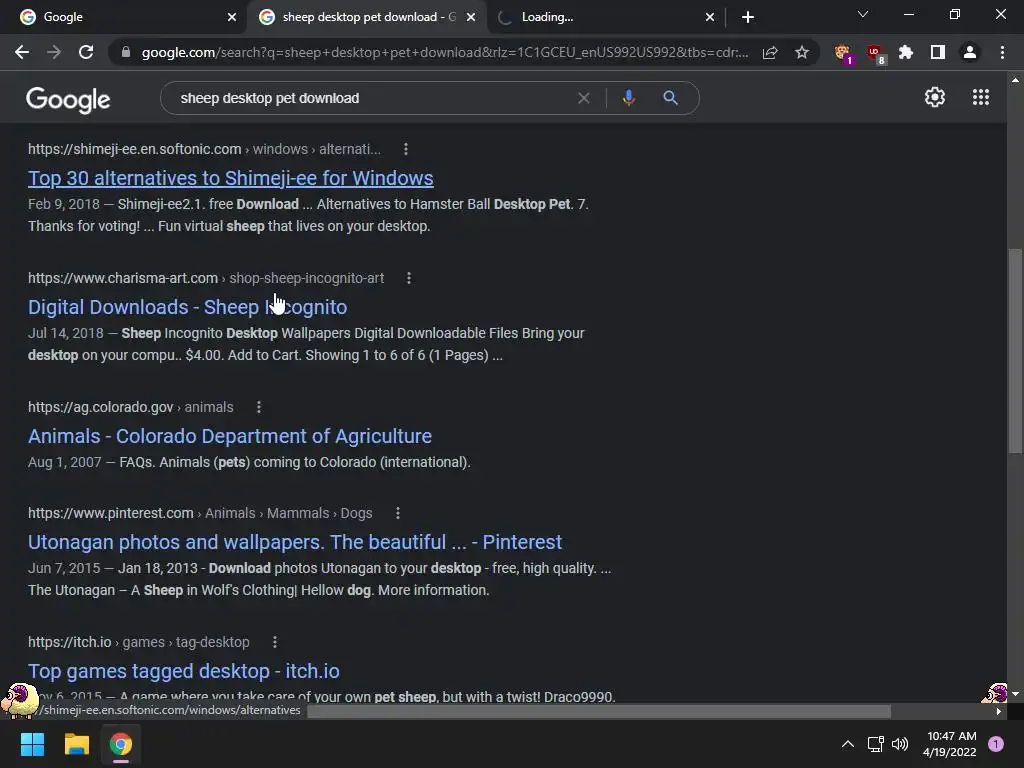Open the uBlock Origin extension

click(x=875, y=53)
